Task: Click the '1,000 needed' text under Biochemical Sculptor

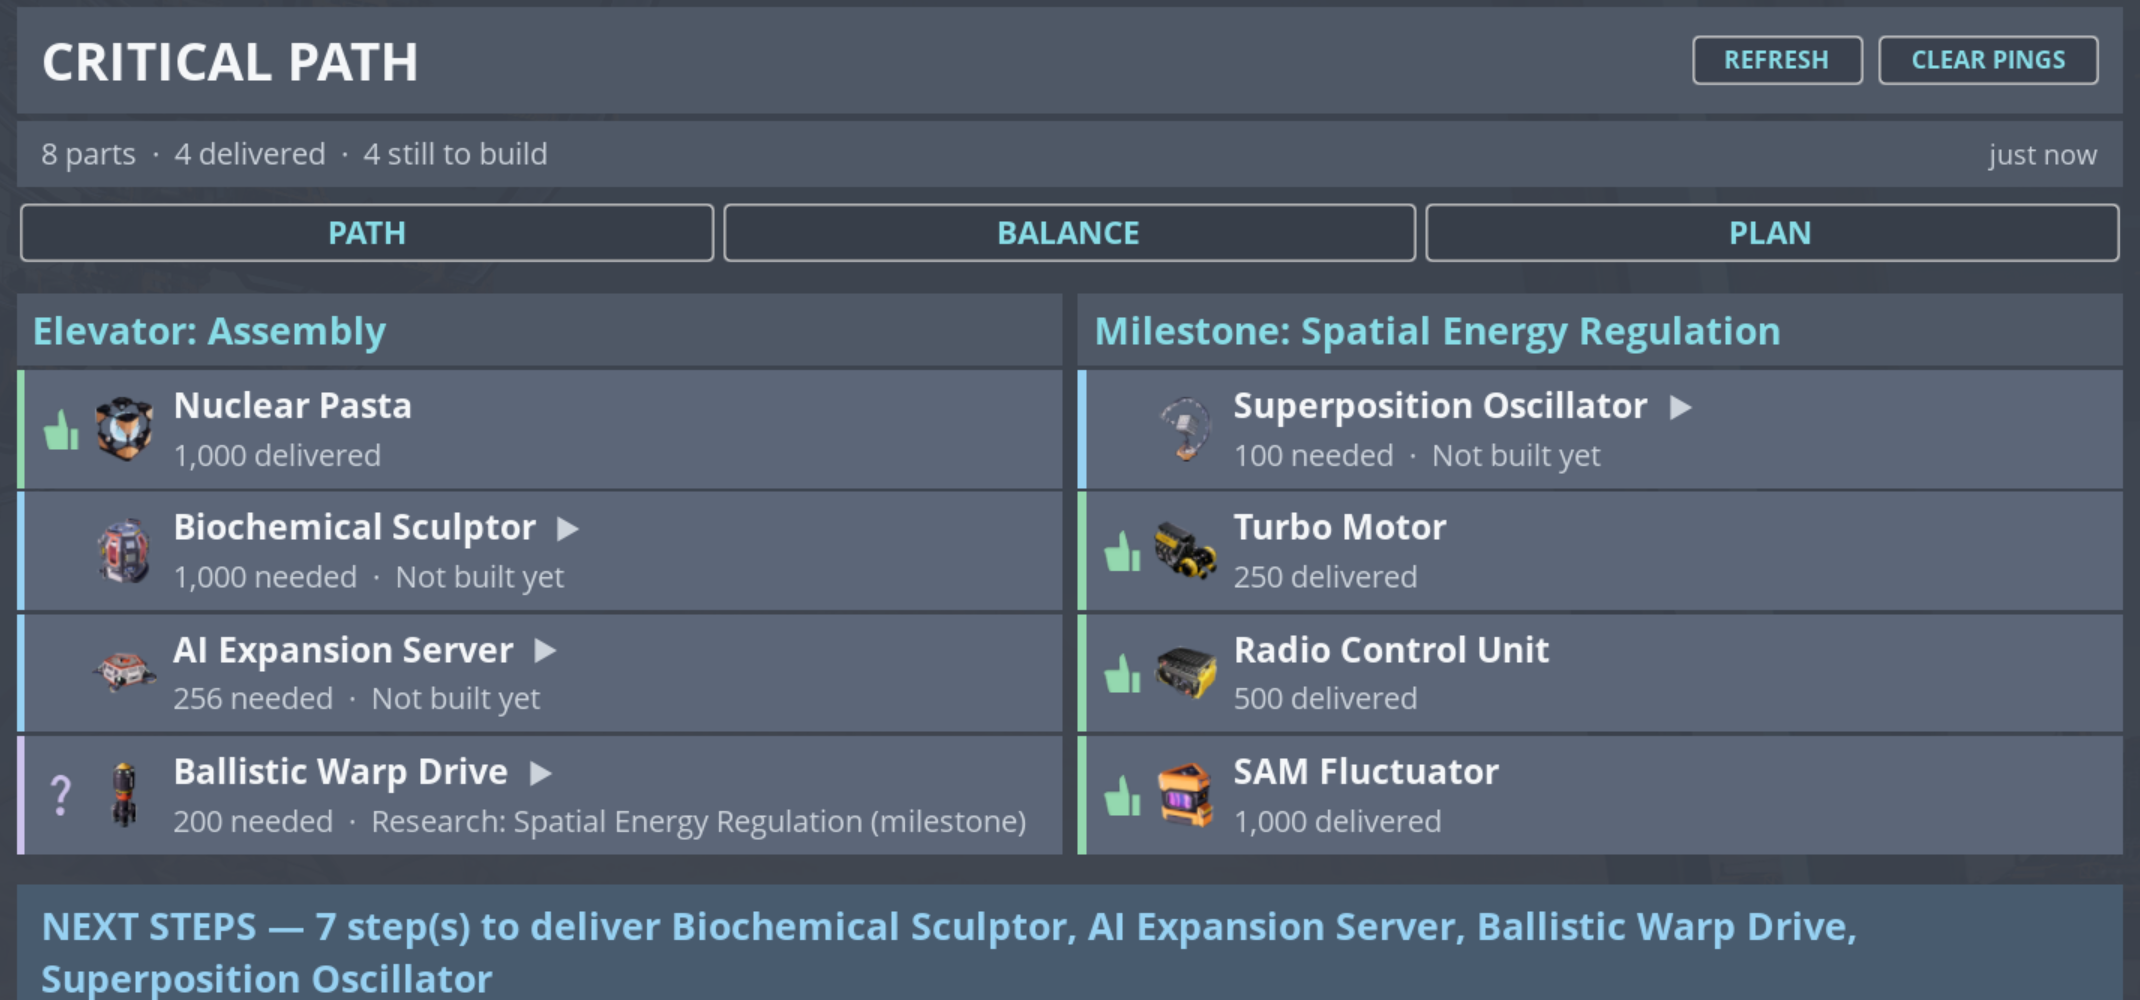Action: [x=265, y=577]
